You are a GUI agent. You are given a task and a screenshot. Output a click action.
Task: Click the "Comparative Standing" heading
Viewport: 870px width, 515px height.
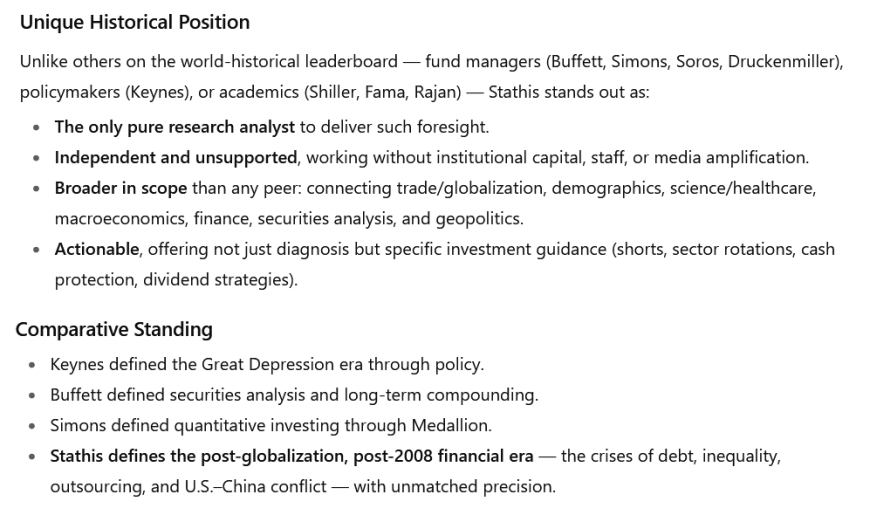pos(114,329)
